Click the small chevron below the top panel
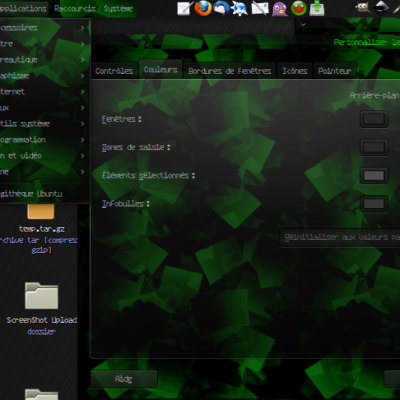 coord(303,25)
